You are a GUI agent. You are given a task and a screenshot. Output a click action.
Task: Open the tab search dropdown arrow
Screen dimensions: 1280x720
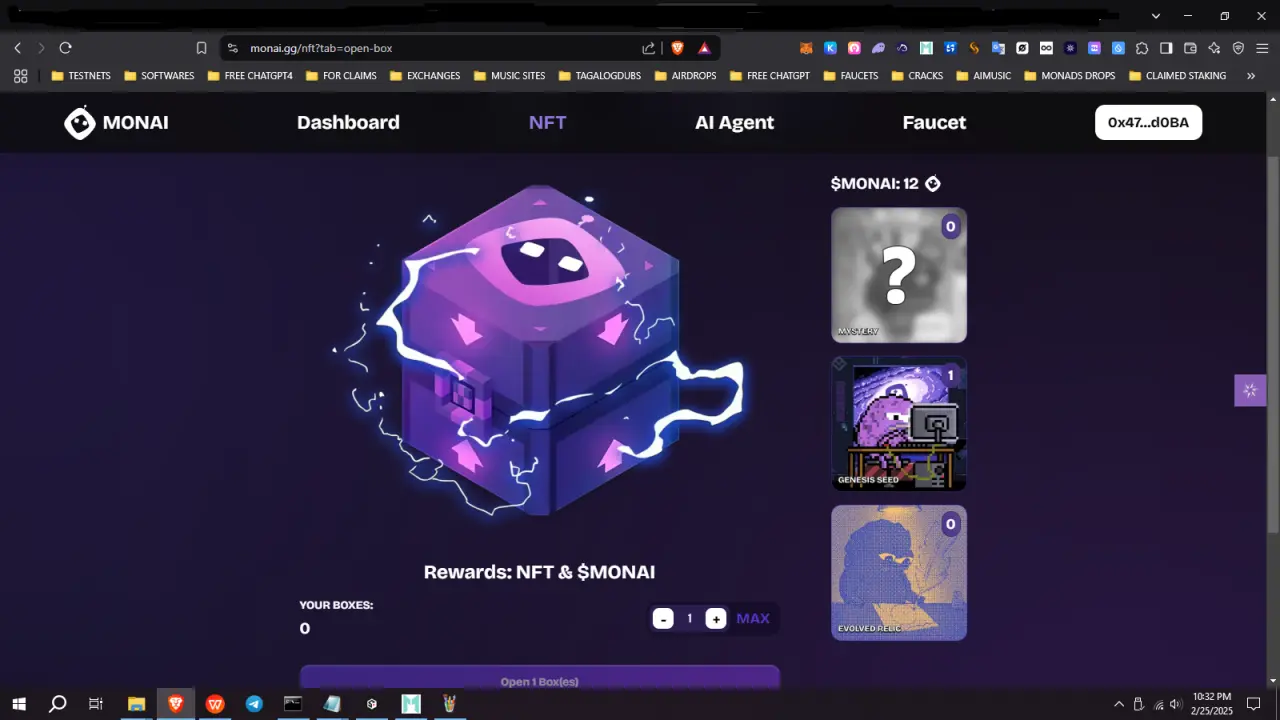pyautogui.click(x=1156, y=16)
